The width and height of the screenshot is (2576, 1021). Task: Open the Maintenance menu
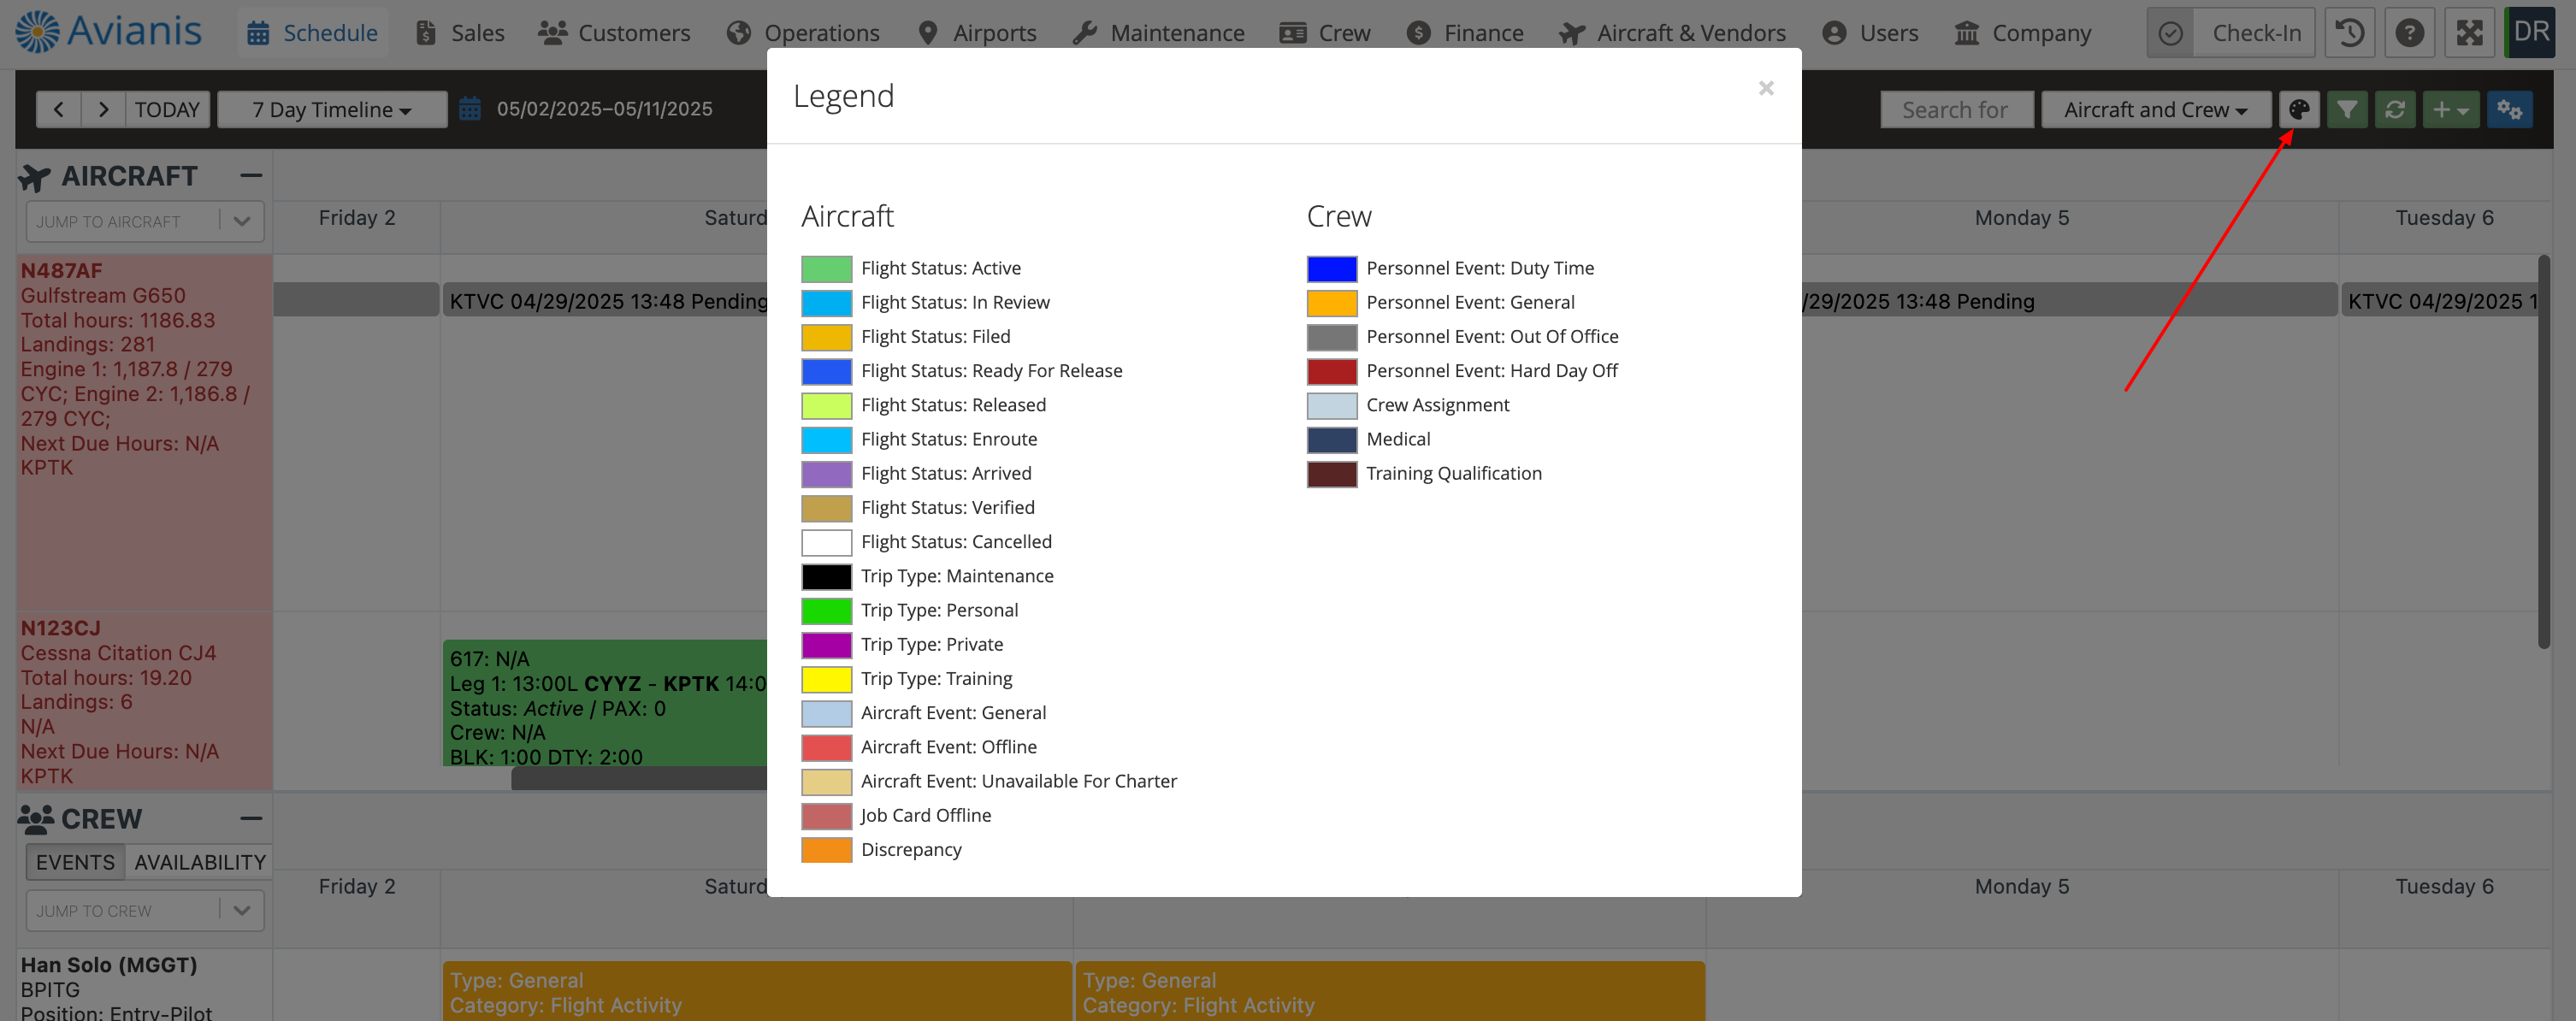pyautogui.click(x=1158, y=33)
